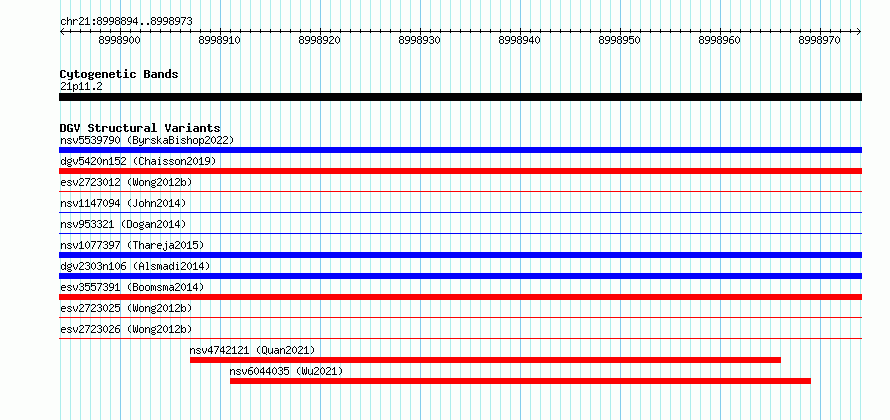Click the blue dgv2303n106 variant bar

(x=460, y=276)
